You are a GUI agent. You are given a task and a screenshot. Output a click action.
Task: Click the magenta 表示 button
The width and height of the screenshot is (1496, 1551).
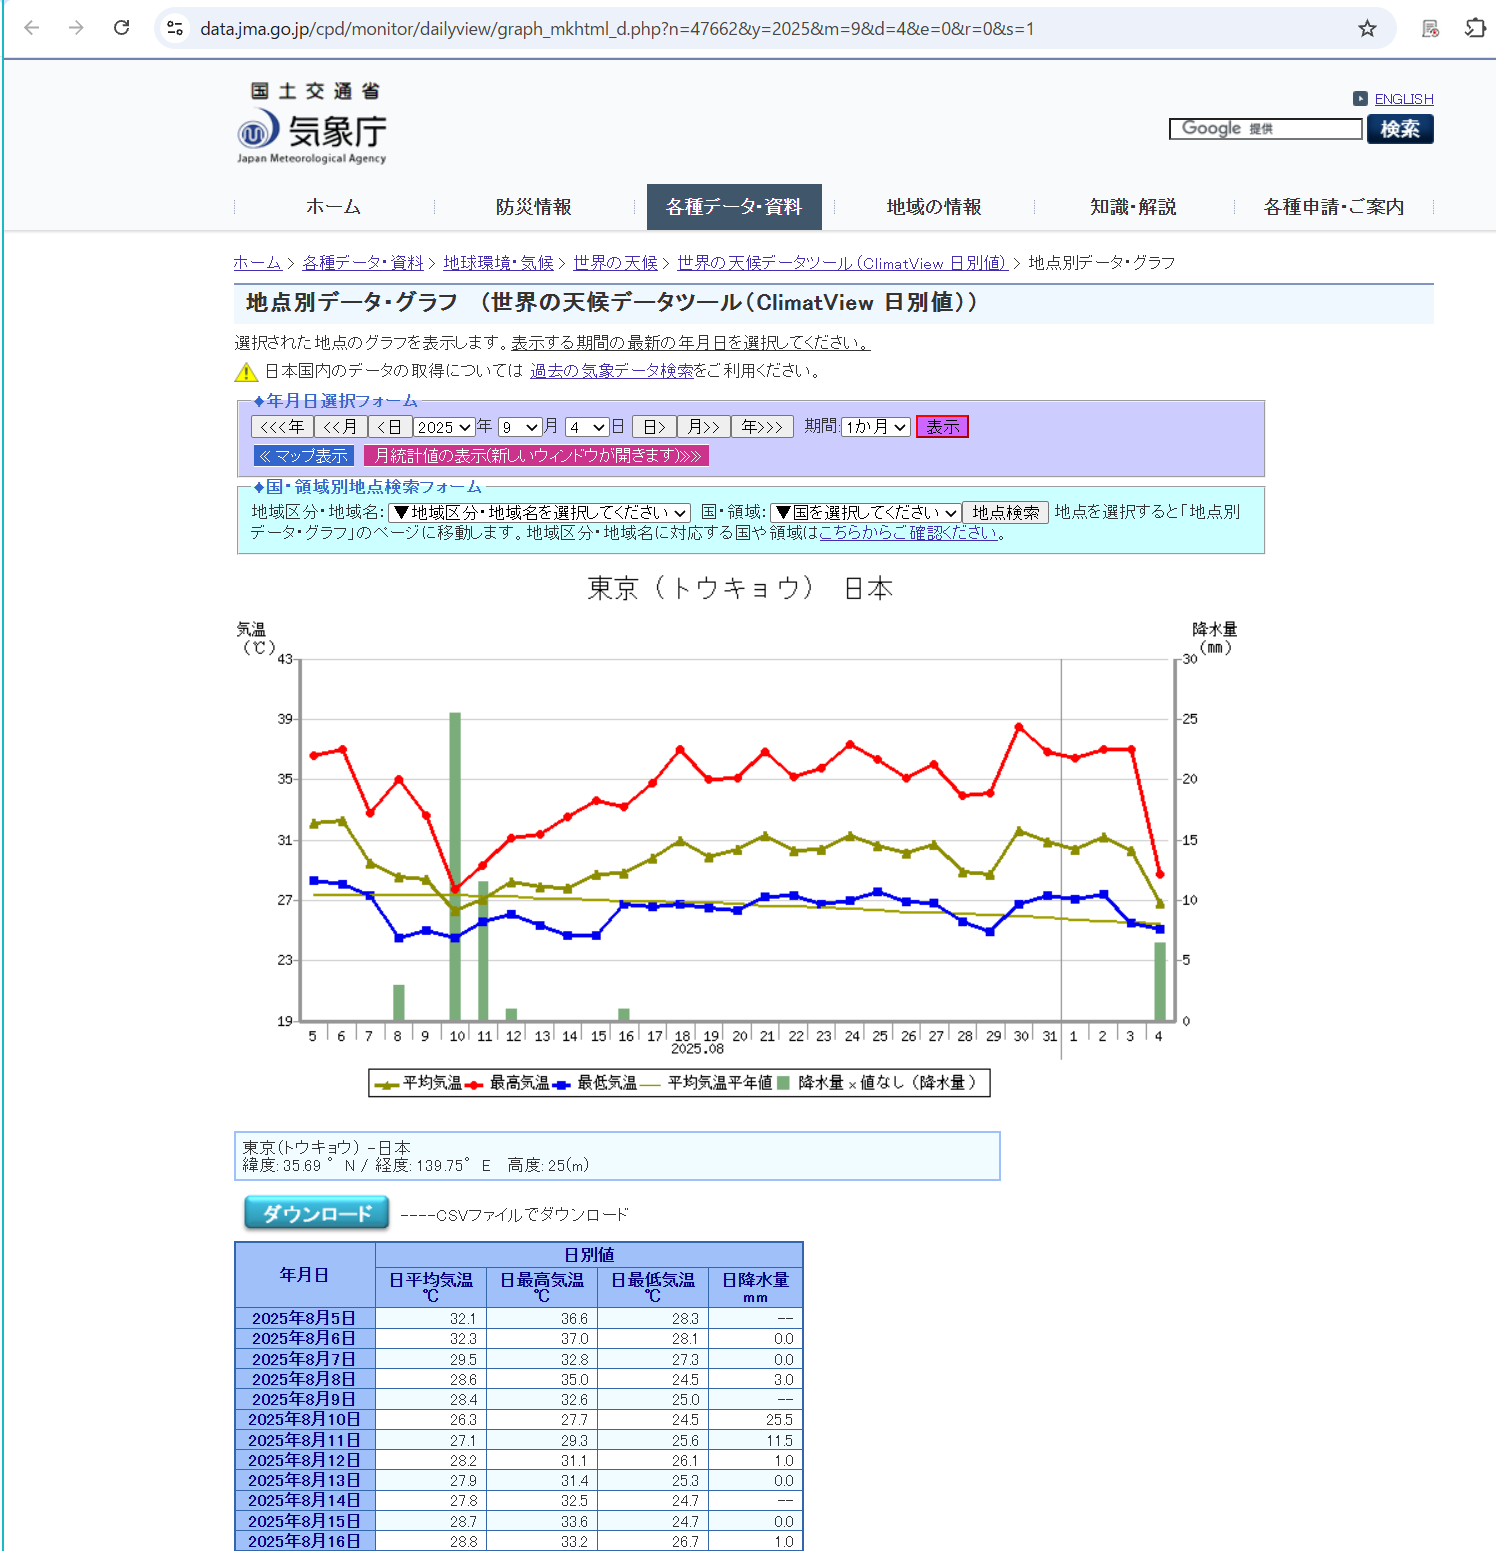click(942, 427)
